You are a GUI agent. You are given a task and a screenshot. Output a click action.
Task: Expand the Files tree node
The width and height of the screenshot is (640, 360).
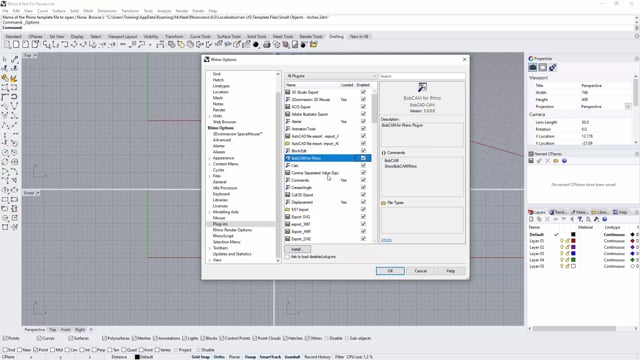(210, 176)
